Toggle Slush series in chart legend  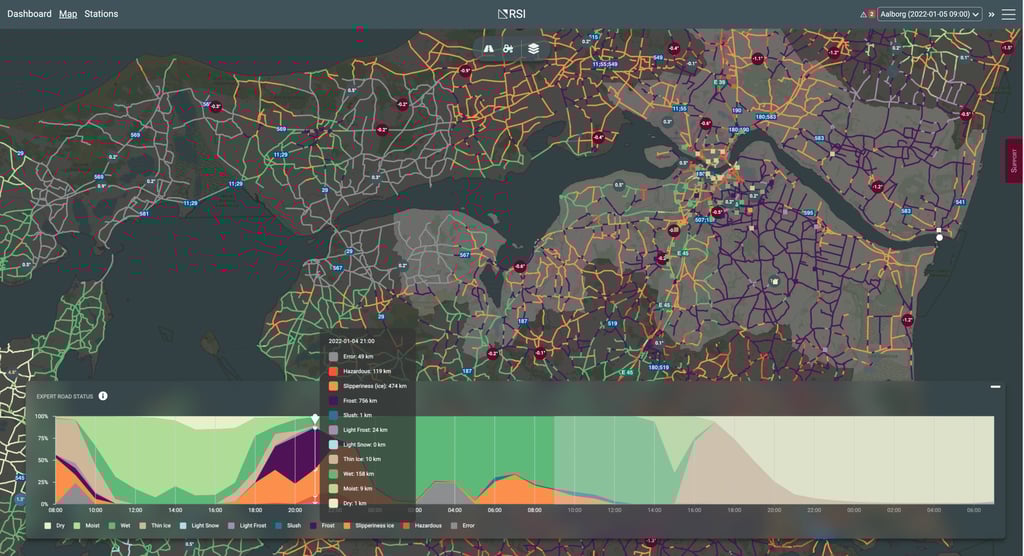point(288,525)
